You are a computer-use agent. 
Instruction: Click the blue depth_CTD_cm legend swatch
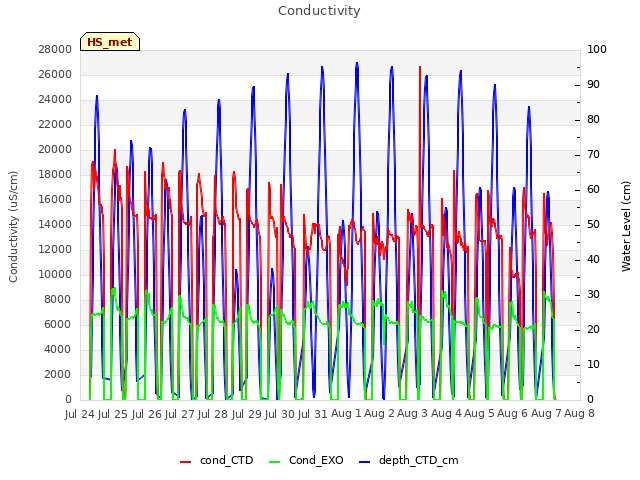click(364, 462)
